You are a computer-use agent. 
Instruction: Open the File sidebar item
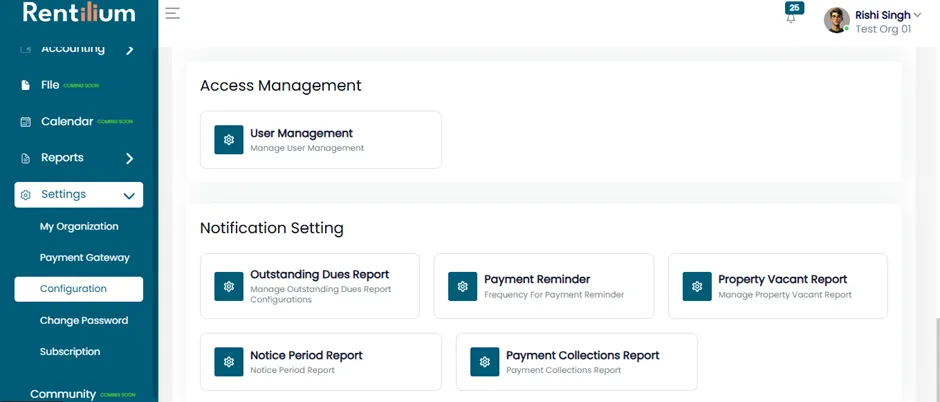click(x=50, y=85)
